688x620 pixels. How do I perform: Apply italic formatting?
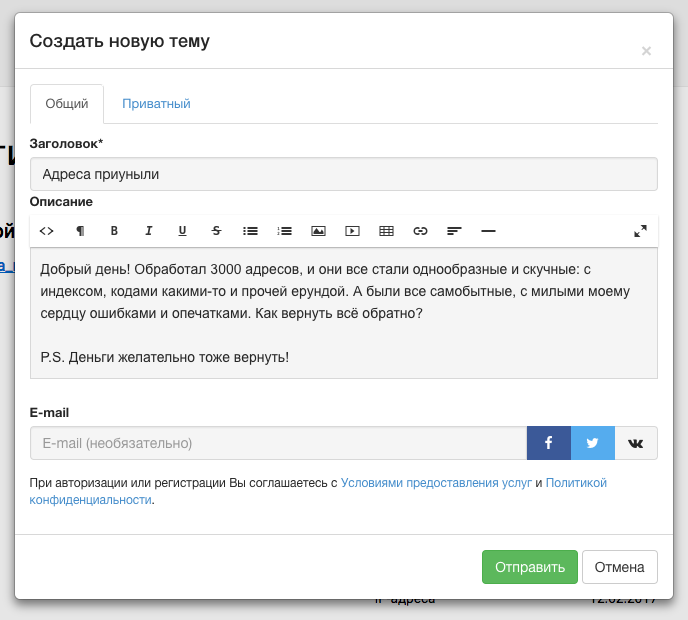148,231
